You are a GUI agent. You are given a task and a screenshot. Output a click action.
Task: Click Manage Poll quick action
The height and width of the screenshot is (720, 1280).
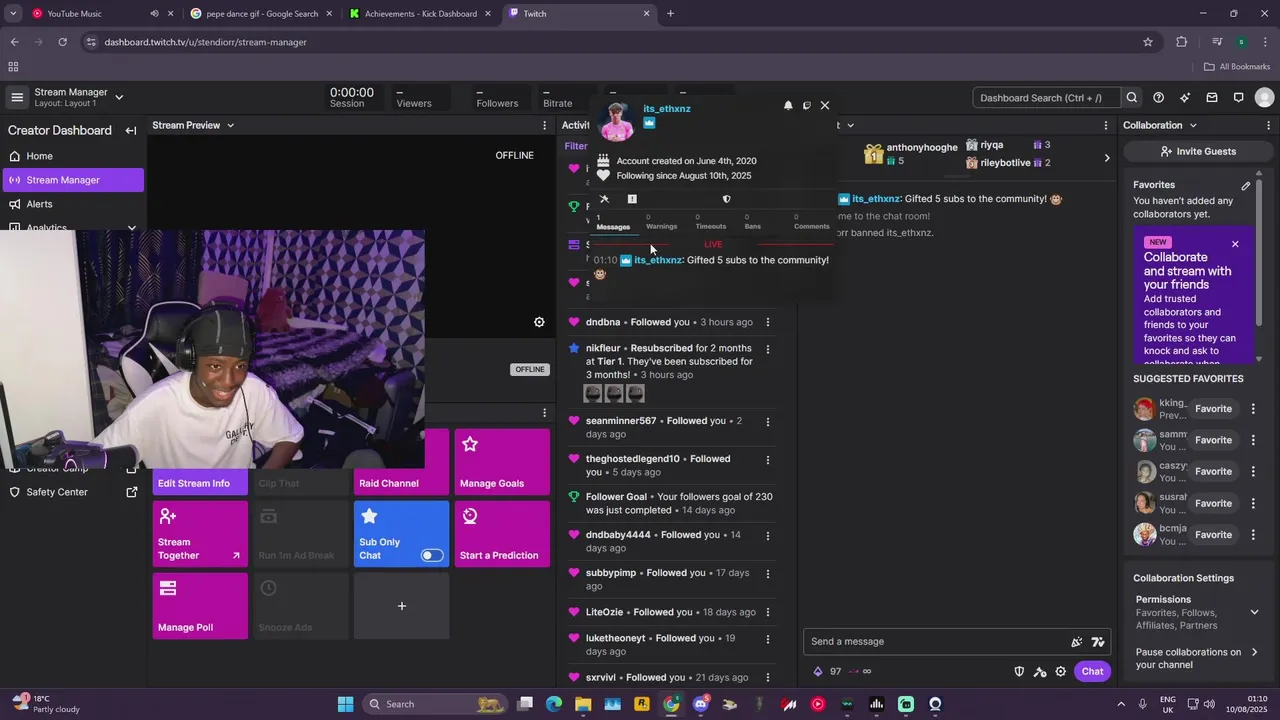(200, 606)
